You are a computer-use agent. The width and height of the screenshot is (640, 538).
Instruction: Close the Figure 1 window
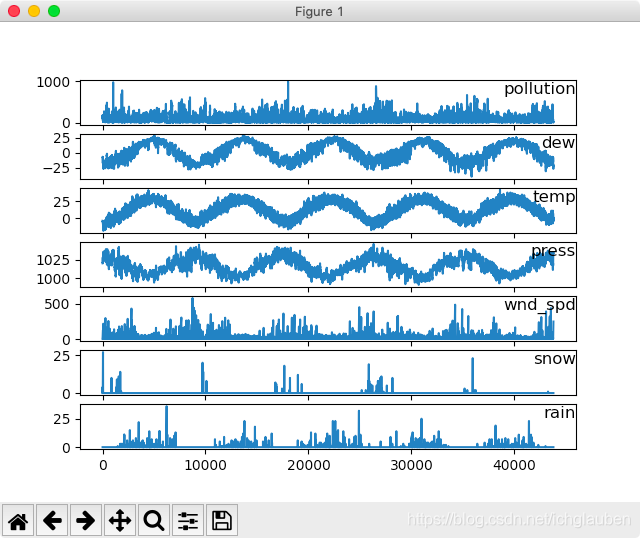pos(14,11)
